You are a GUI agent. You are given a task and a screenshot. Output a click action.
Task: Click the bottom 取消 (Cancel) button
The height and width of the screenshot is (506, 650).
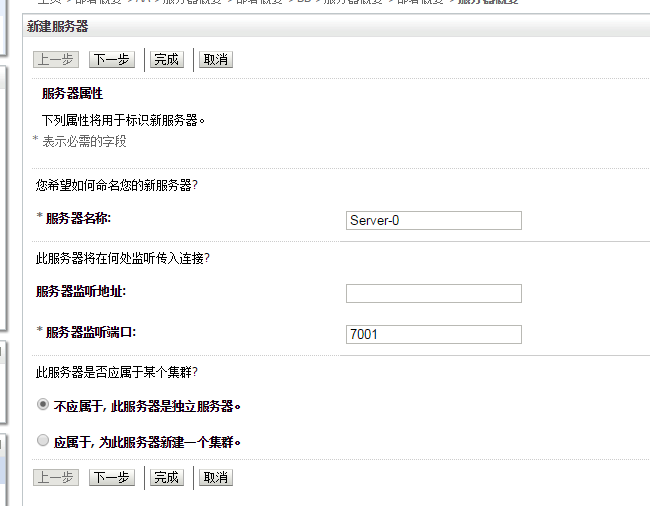(x=216, y=477)
